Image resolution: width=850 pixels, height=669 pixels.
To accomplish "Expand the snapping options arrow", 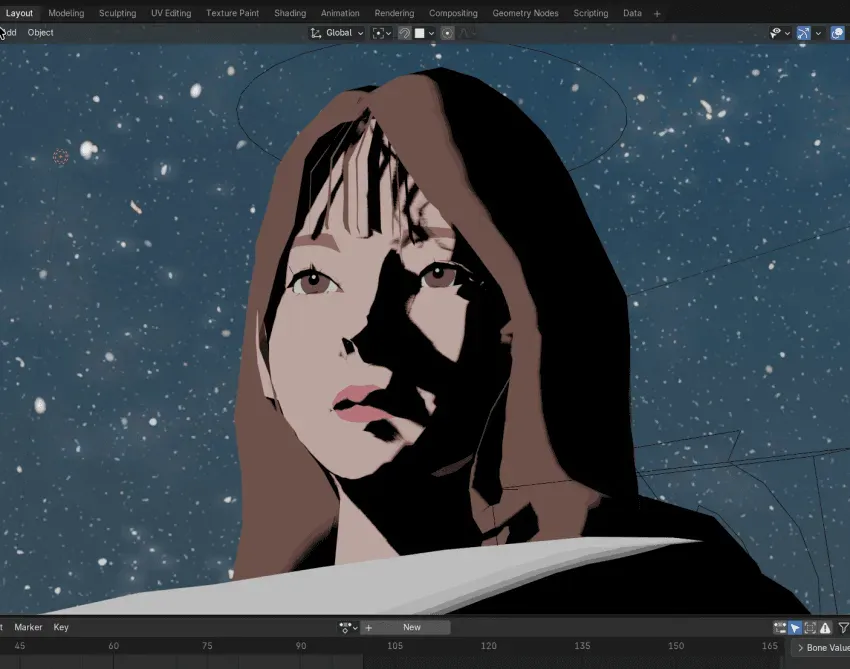I will (432, 33).
